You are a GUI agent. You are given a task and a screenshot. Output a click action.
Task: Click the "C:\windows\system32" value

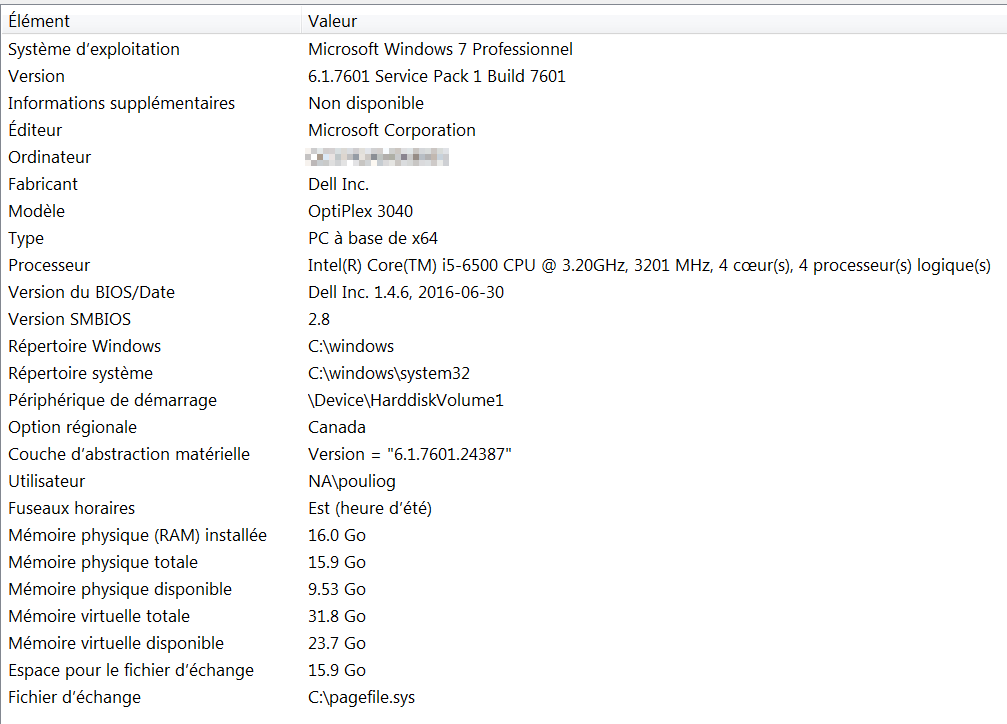[x=389, y=373]
